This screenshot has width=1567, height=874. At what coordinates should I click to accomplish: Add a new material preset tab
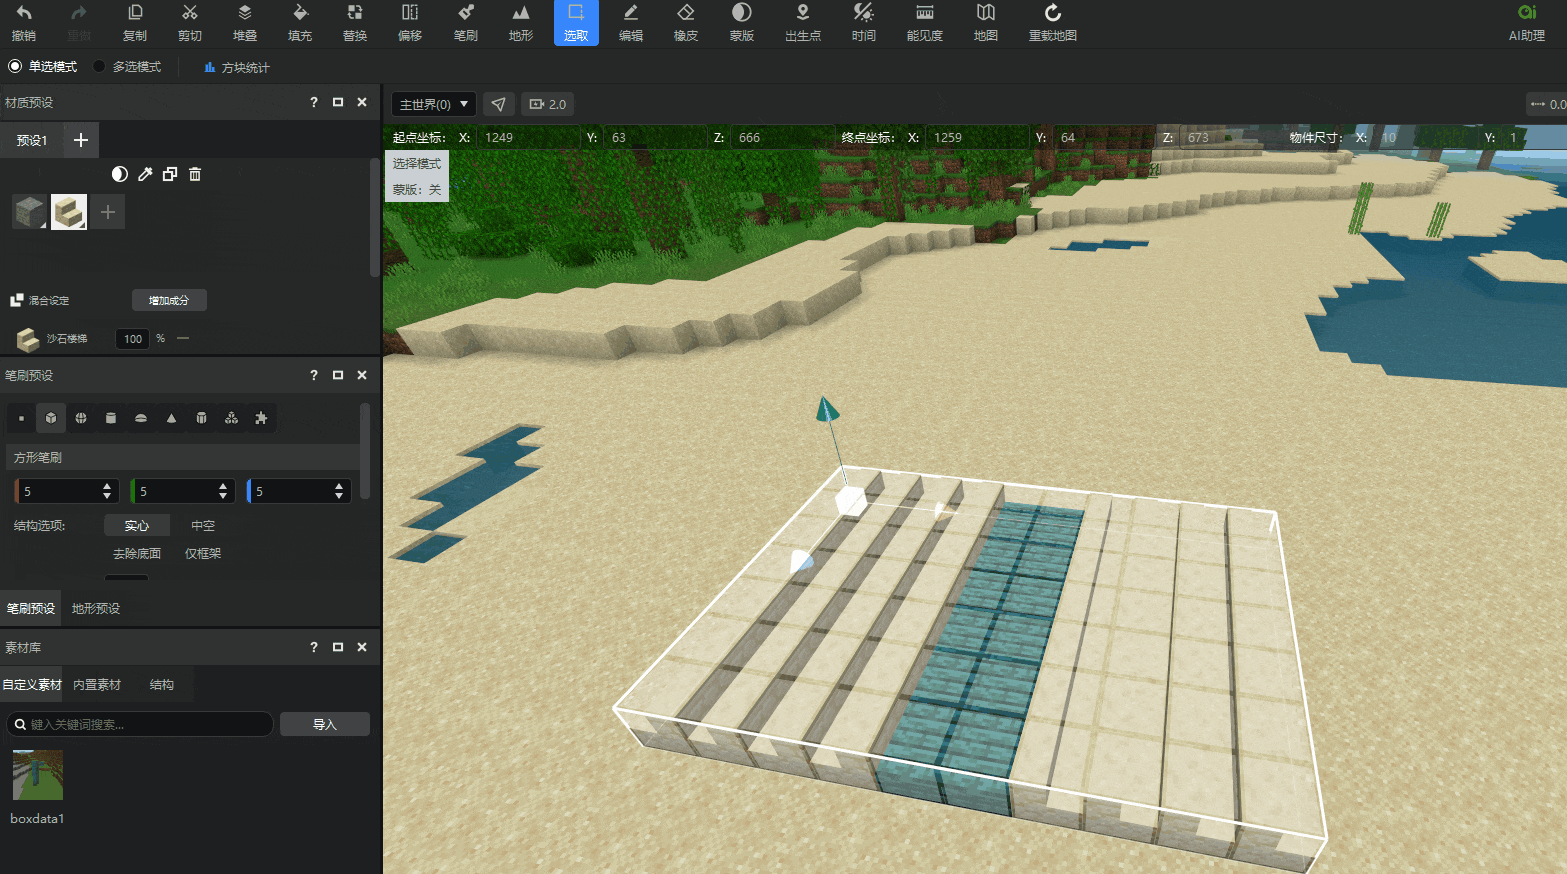coord(81,140)
